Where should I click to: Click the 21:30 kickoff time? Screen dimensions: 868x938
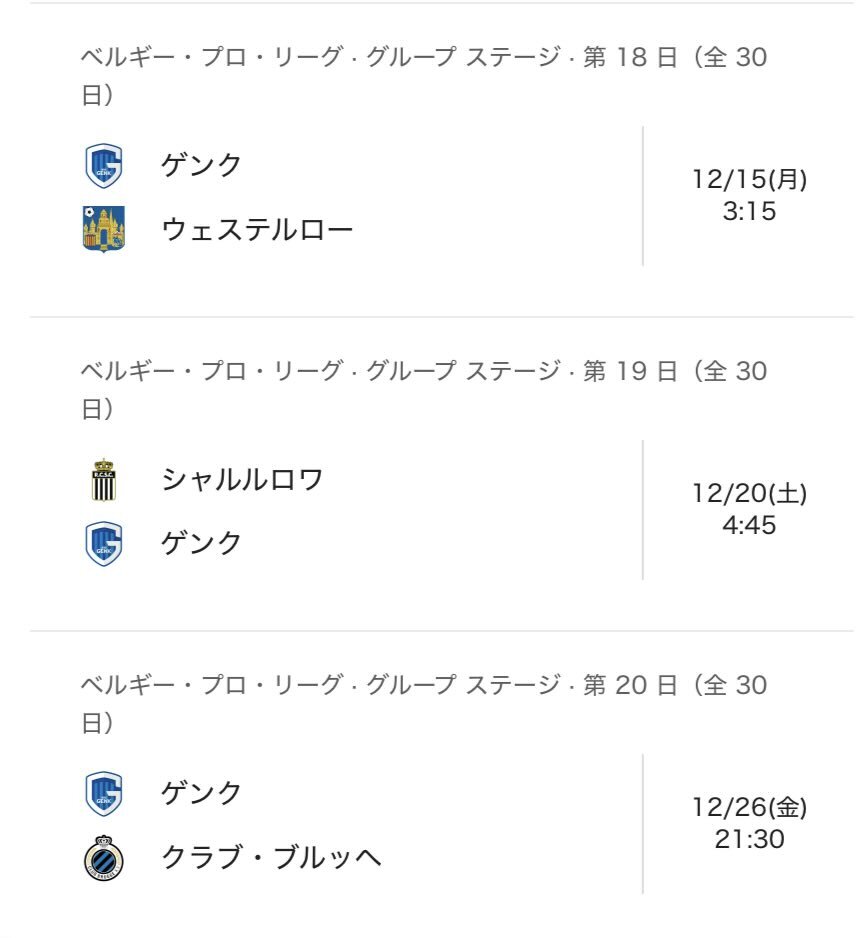(x=749, y=839)
